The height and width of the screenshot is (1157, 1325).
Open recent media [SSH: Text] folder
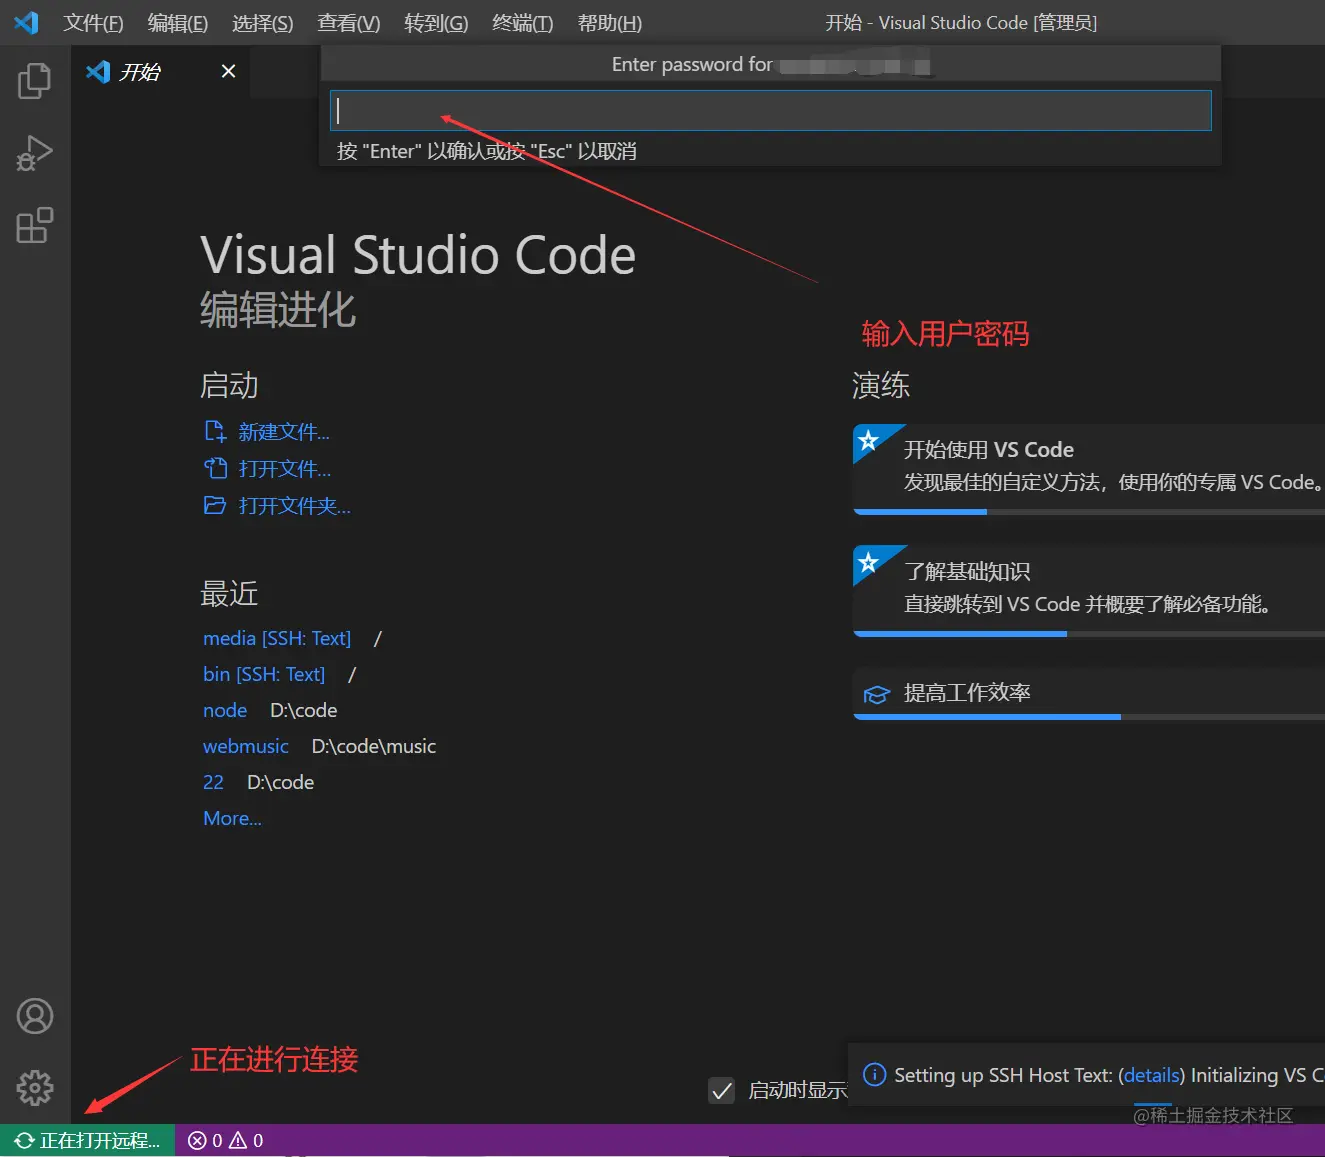[x=277, y=638]
